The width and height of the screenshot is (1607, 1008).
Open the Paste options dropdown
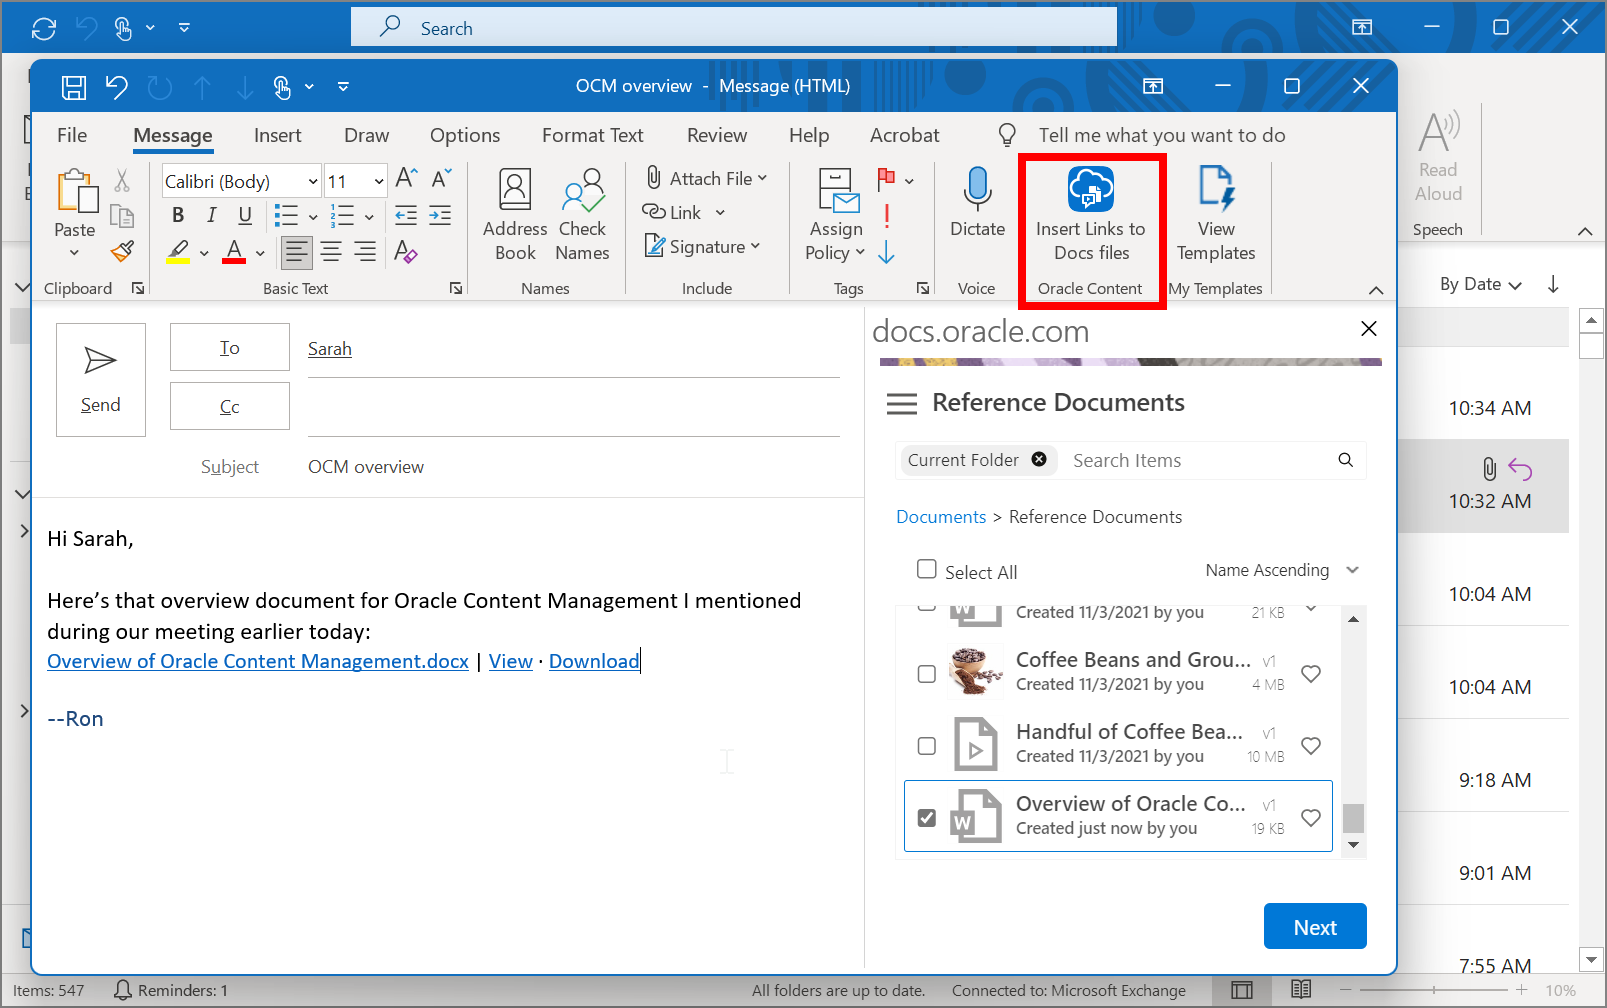click(75, 253)
